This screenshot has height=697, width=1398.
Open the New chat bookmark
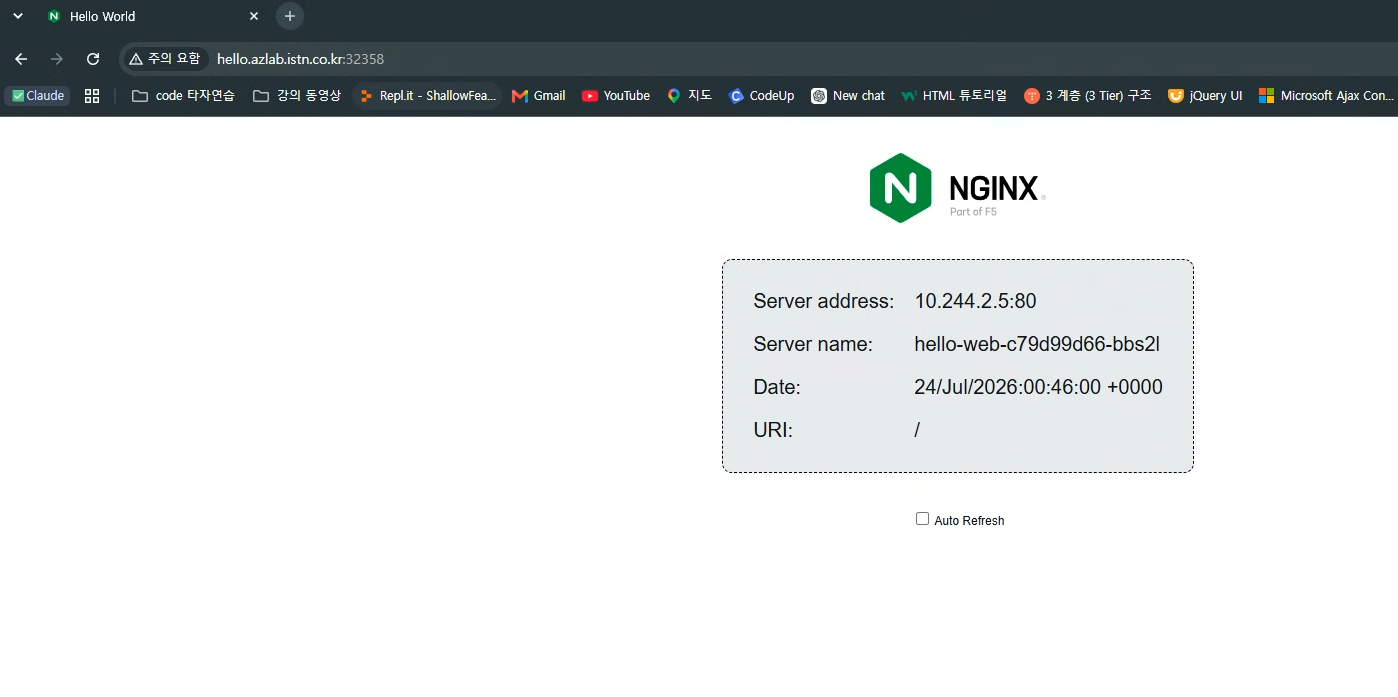pyautogui.click(x=848, y=96)
